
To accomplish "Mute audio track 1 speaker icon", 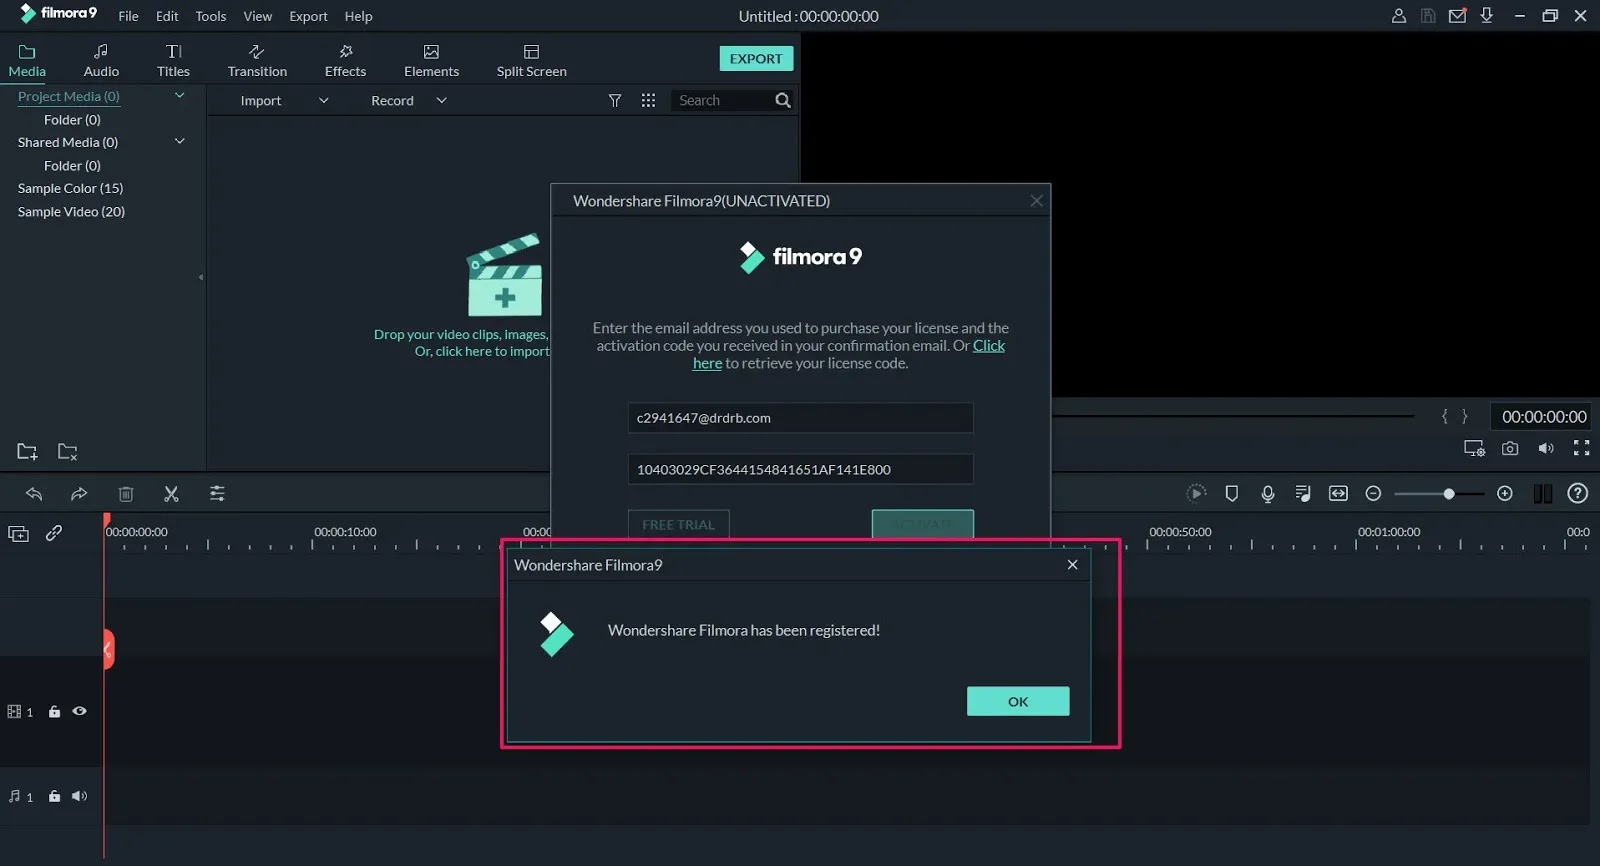I will point(79,796).
